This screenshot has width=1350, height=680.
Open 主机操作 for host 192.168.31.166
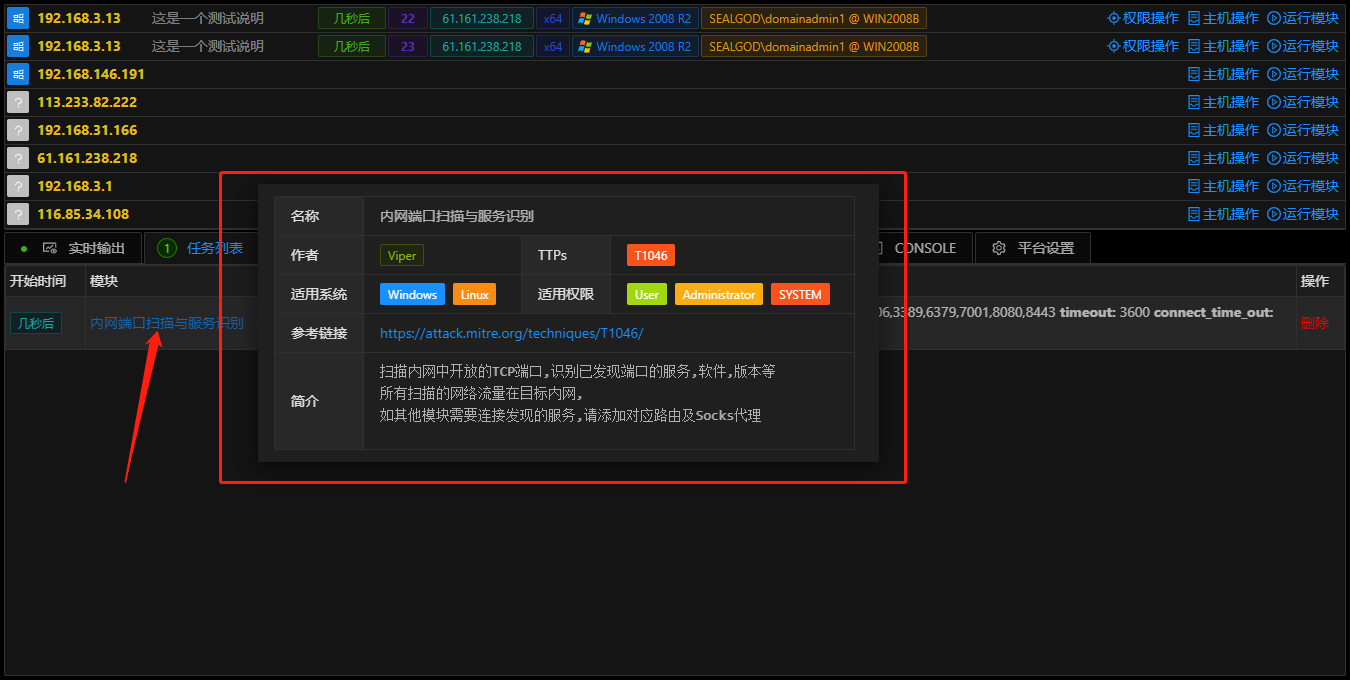(1223, 130)
